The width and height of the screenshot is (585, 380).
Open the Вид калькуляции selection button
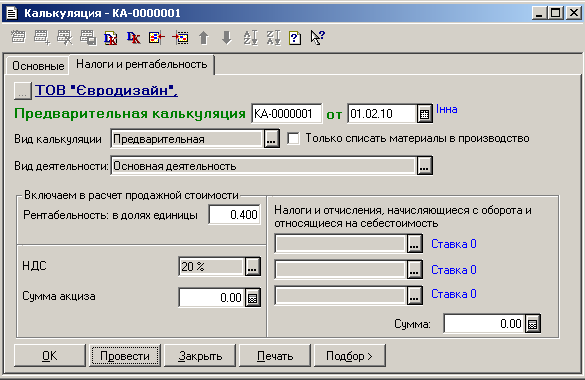click(x=272, y=139)
